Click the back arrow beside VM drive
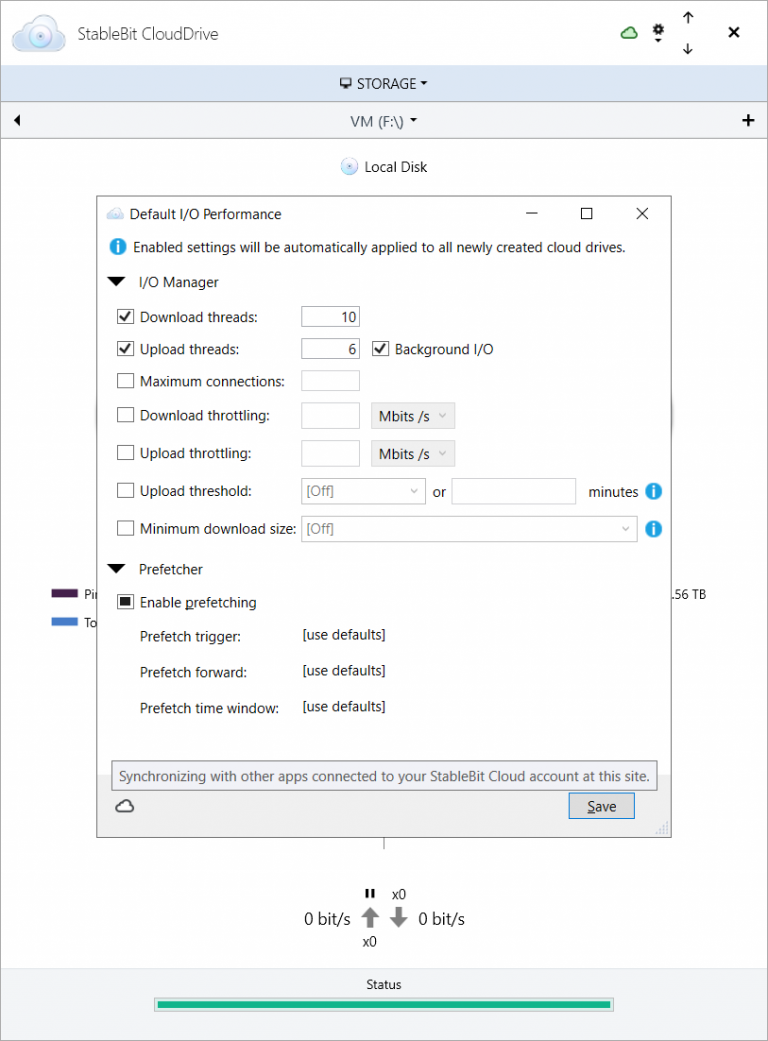 pos(17,121)
